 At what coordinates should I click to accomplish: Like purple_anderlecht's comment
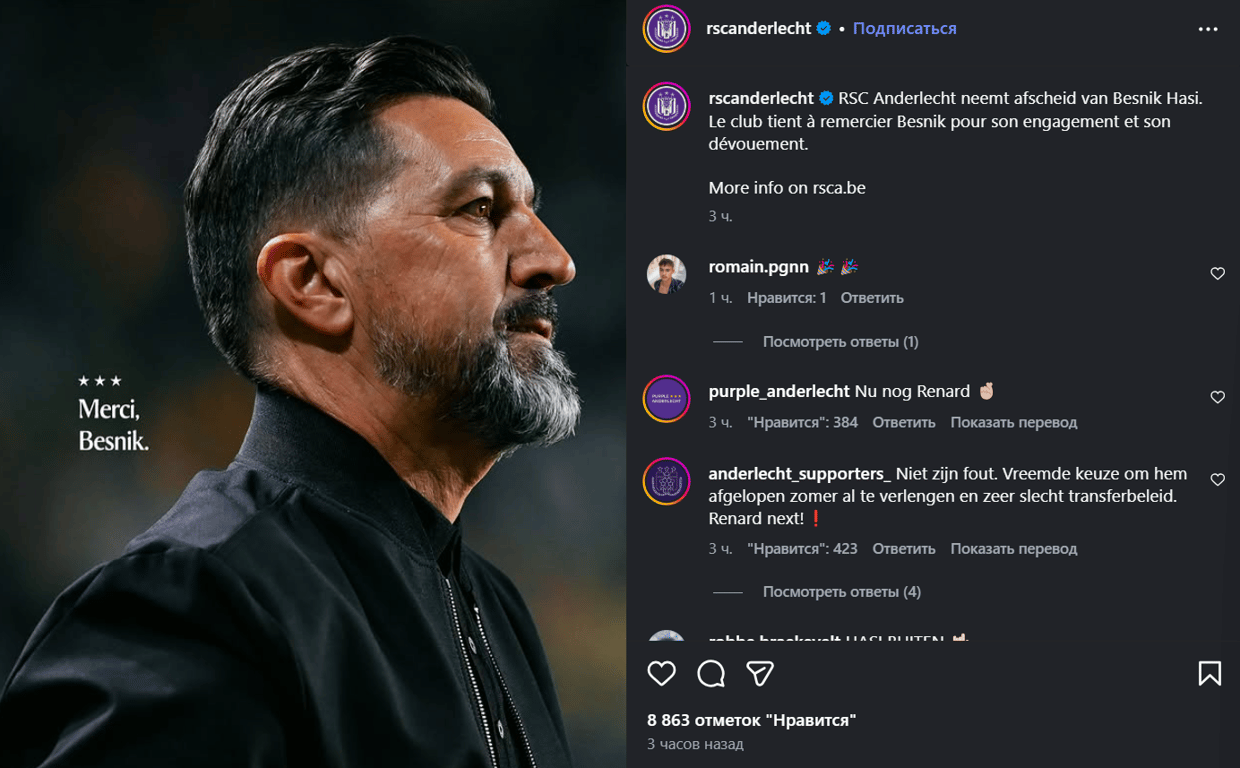(1217, 398)
